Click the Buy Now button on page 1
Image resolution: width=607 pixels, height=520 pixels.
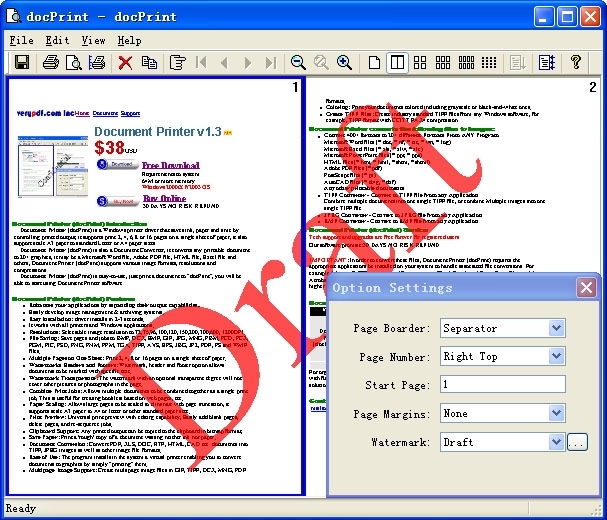pos(118,201)
